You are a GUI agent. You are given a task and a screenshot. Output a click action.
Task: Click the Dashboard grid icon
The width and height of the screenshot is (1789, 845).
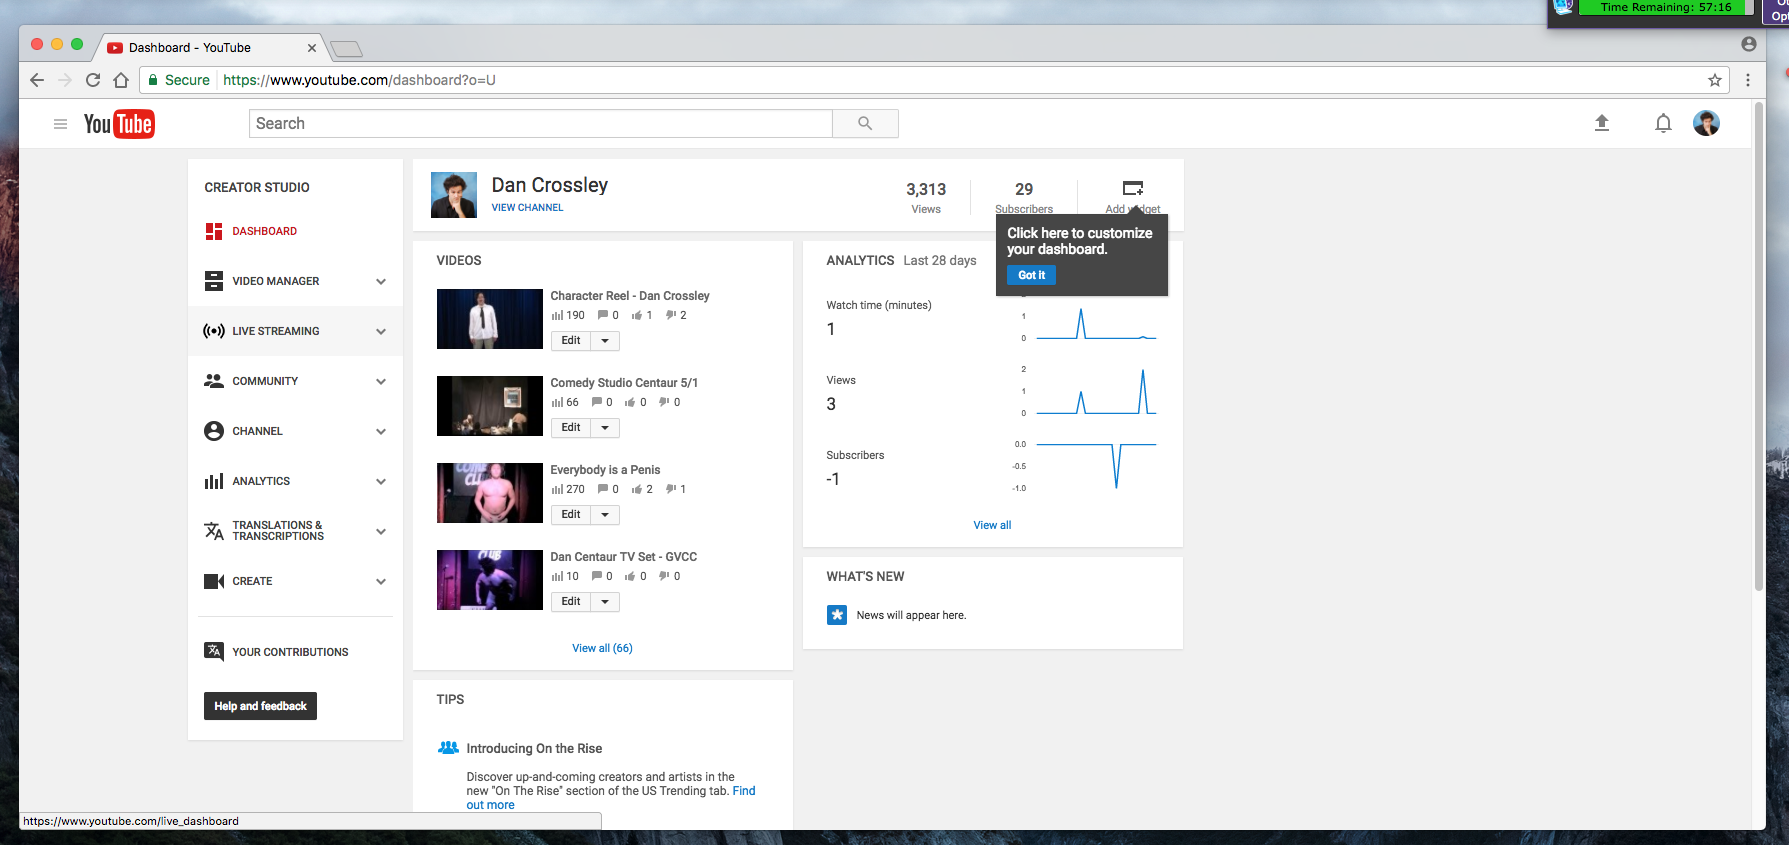[214, 231]
